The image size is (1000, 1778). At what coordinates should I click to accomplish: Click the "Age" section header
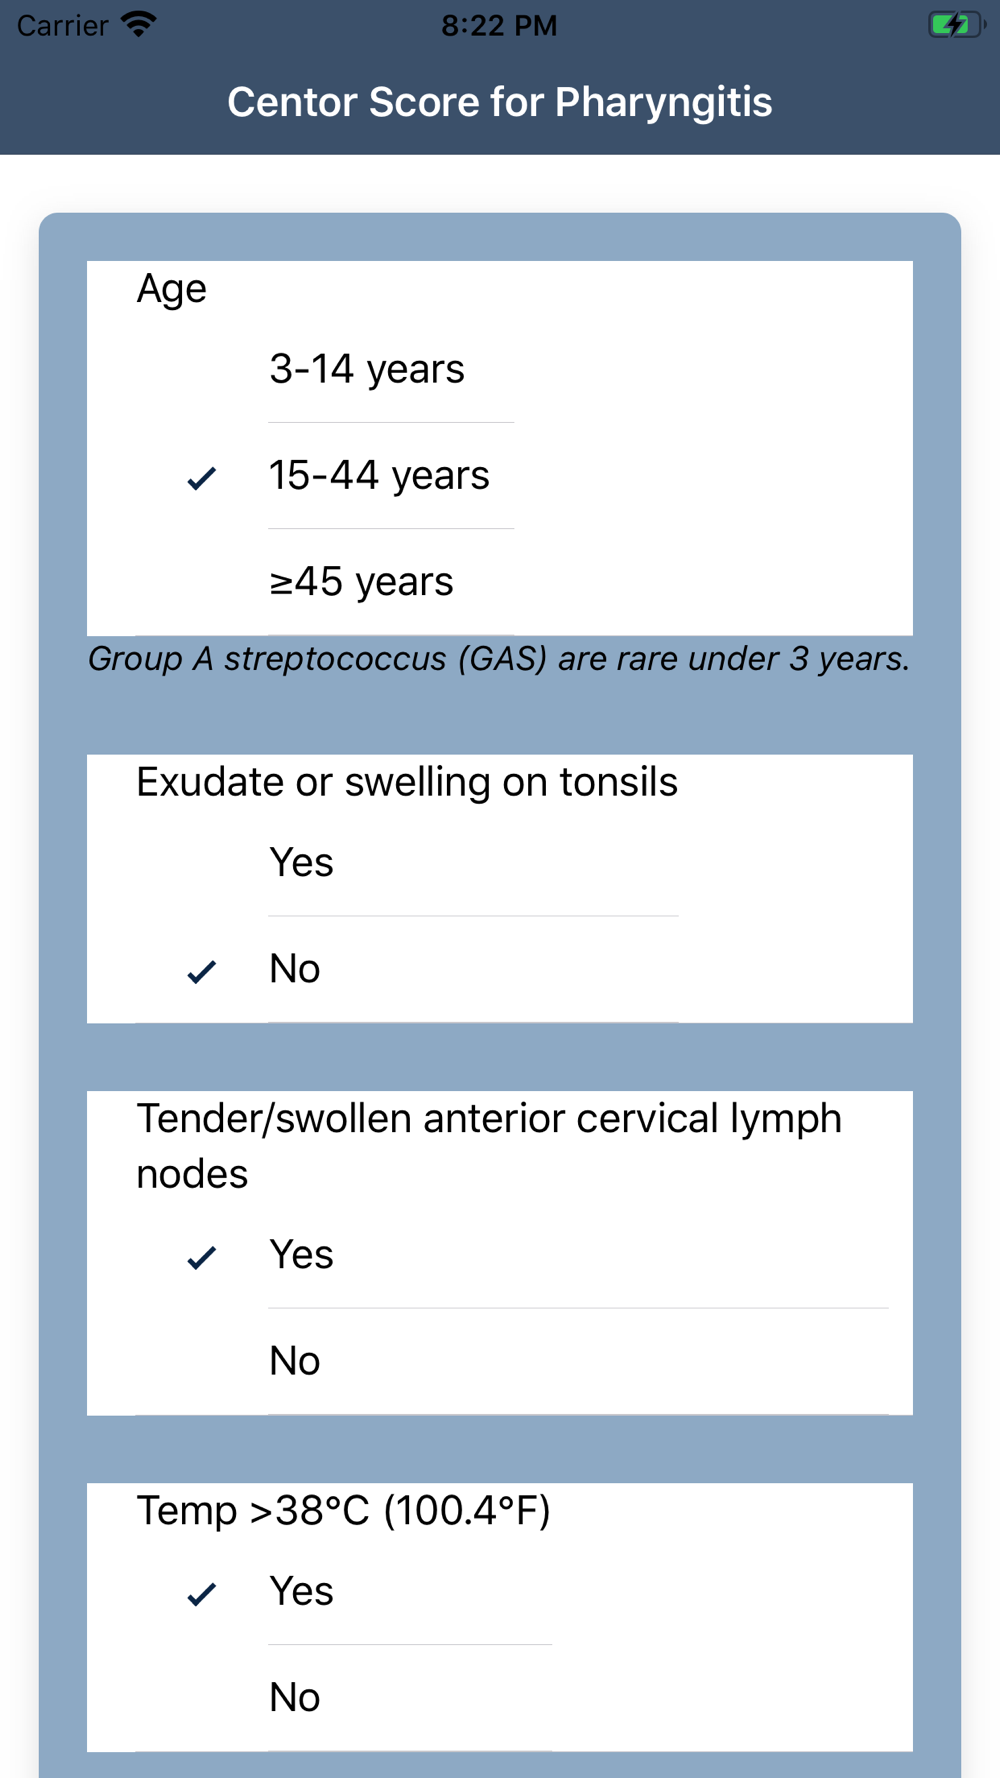pyautogui.click(x=171, y=289)
